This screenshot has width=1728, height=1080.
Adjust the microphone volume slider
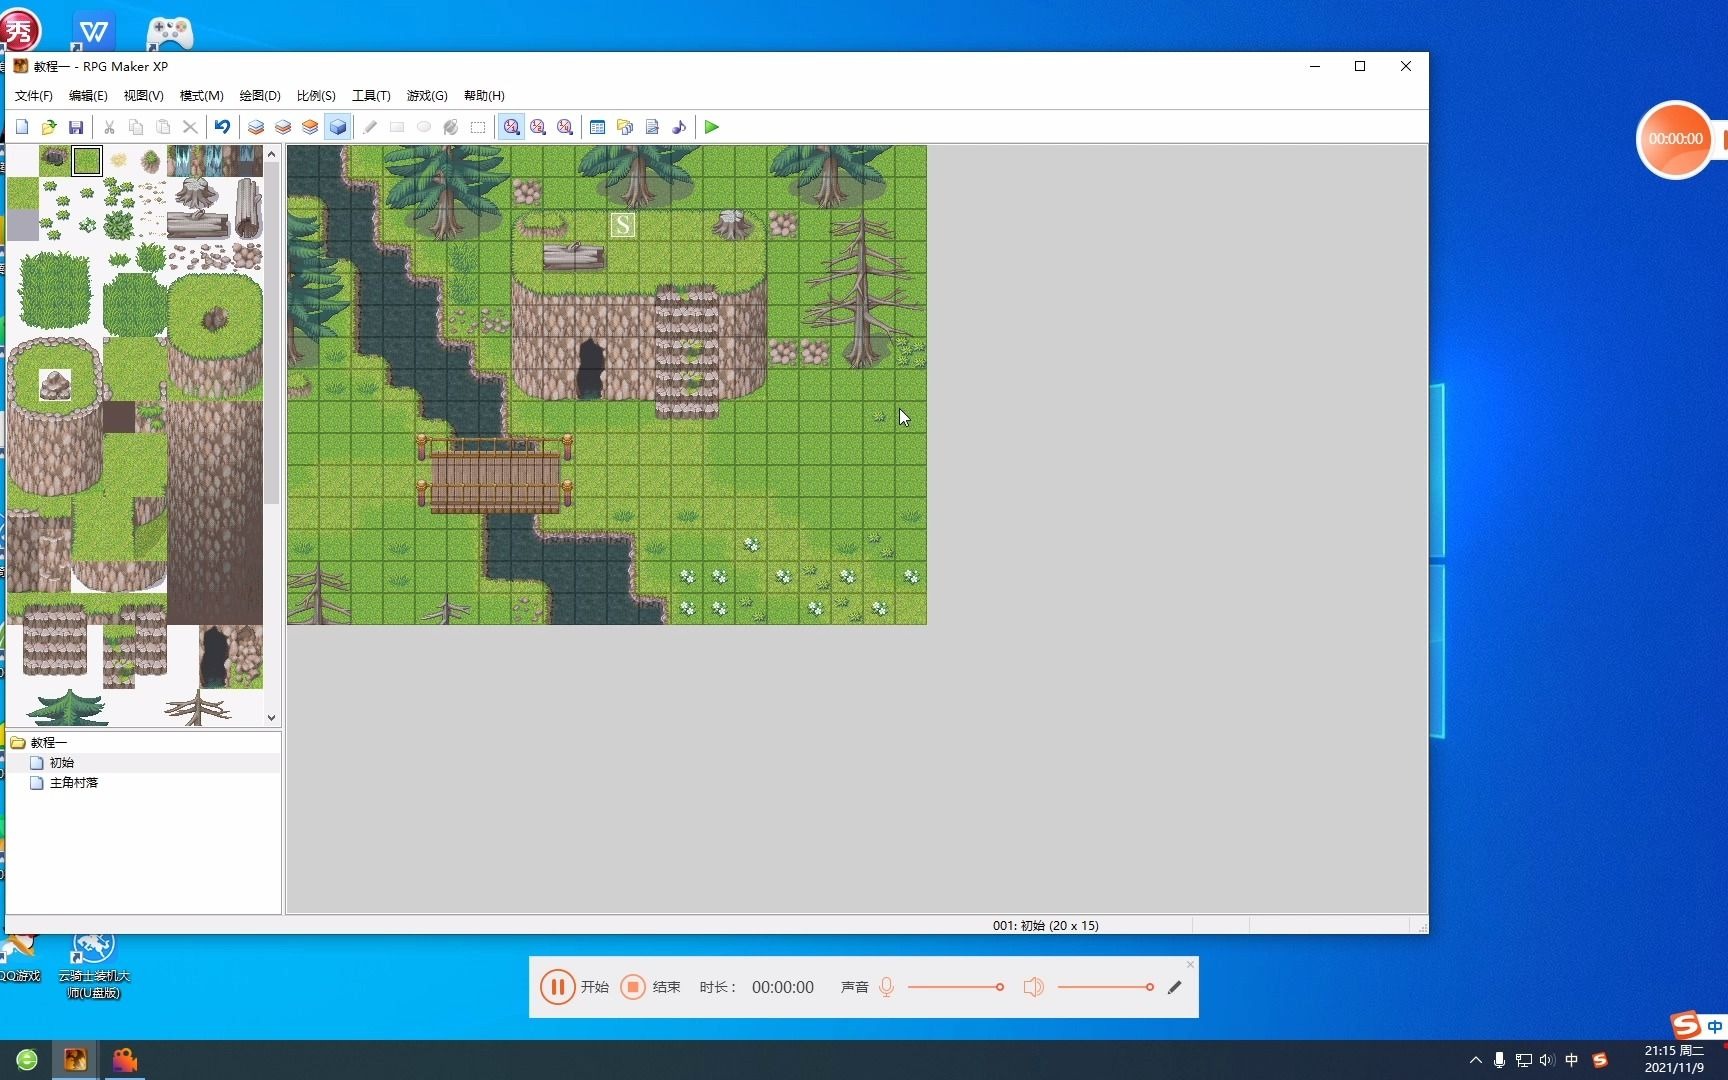(x=955, y=987)
